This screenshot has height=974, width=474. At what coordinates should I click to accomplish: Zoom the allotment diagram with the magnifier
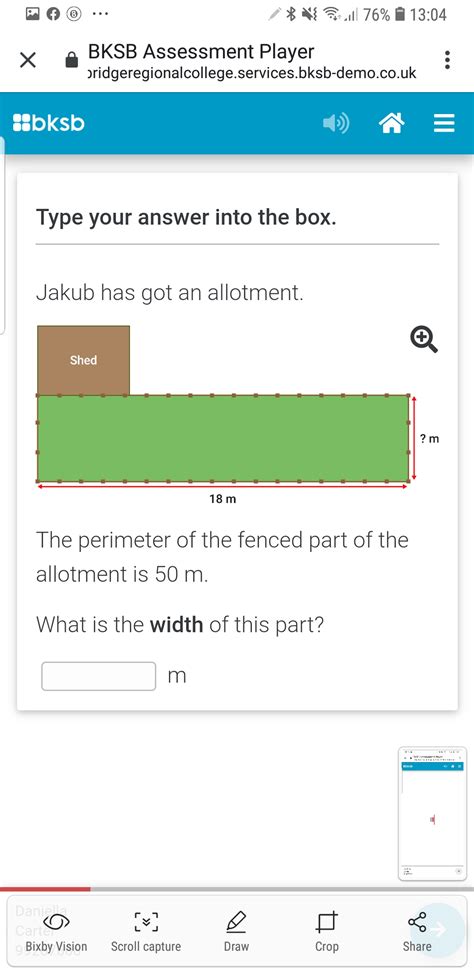pos(424,340)
